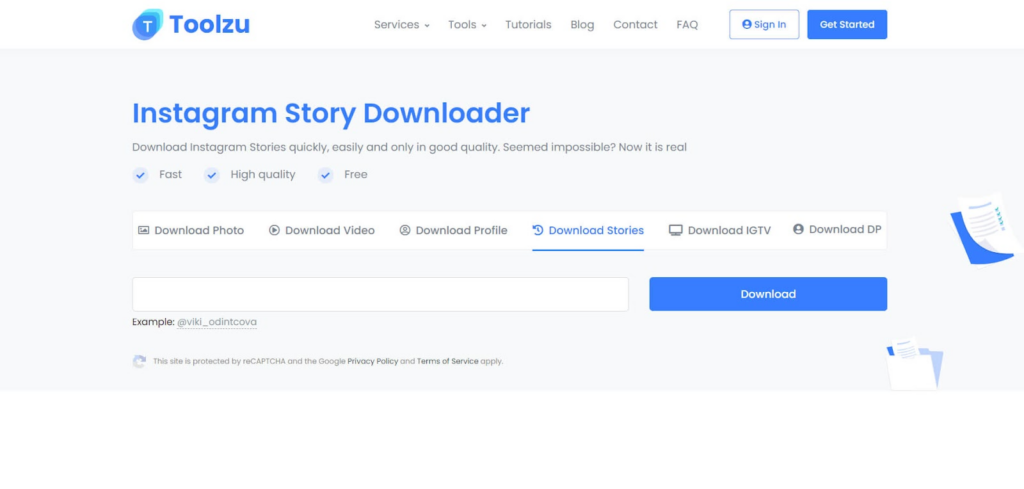Click the history icon beside Download Stories
Screen dimensions: 1024x489
(538, 230)
